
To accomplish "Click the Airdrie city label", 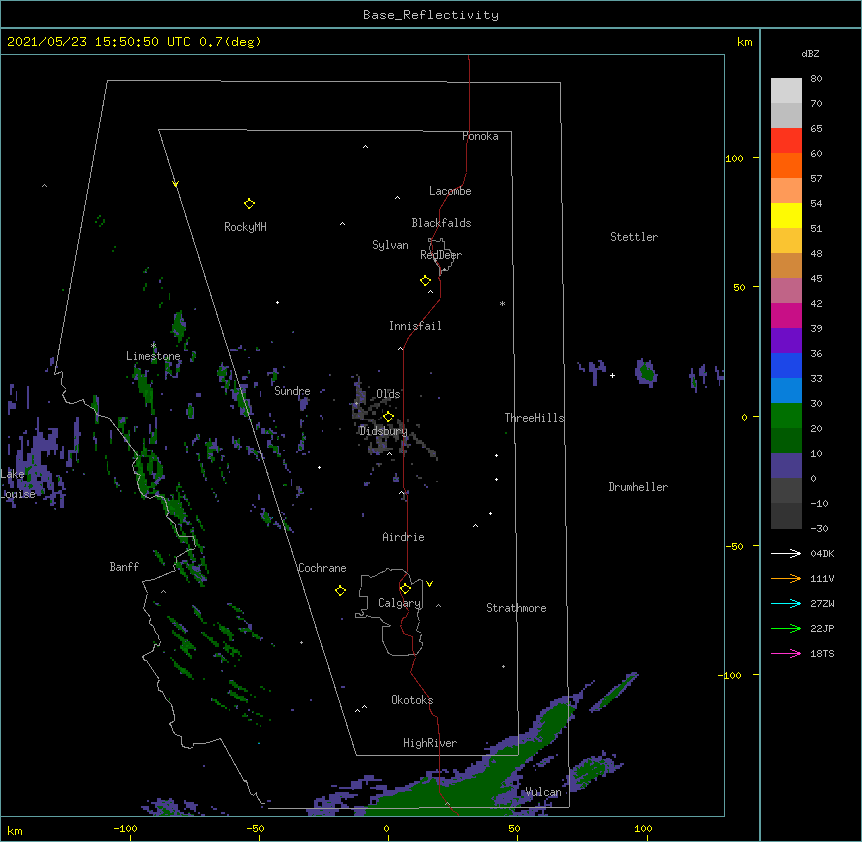I will pos(403,537).
